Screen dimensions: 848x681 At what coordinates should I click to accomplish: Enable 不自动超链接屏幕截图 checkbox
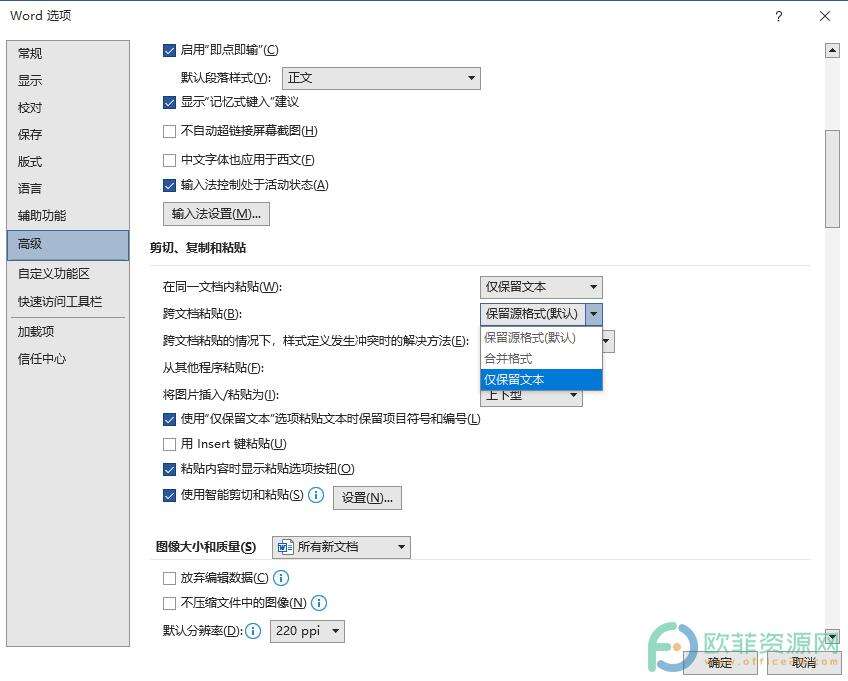pos(166,131)
